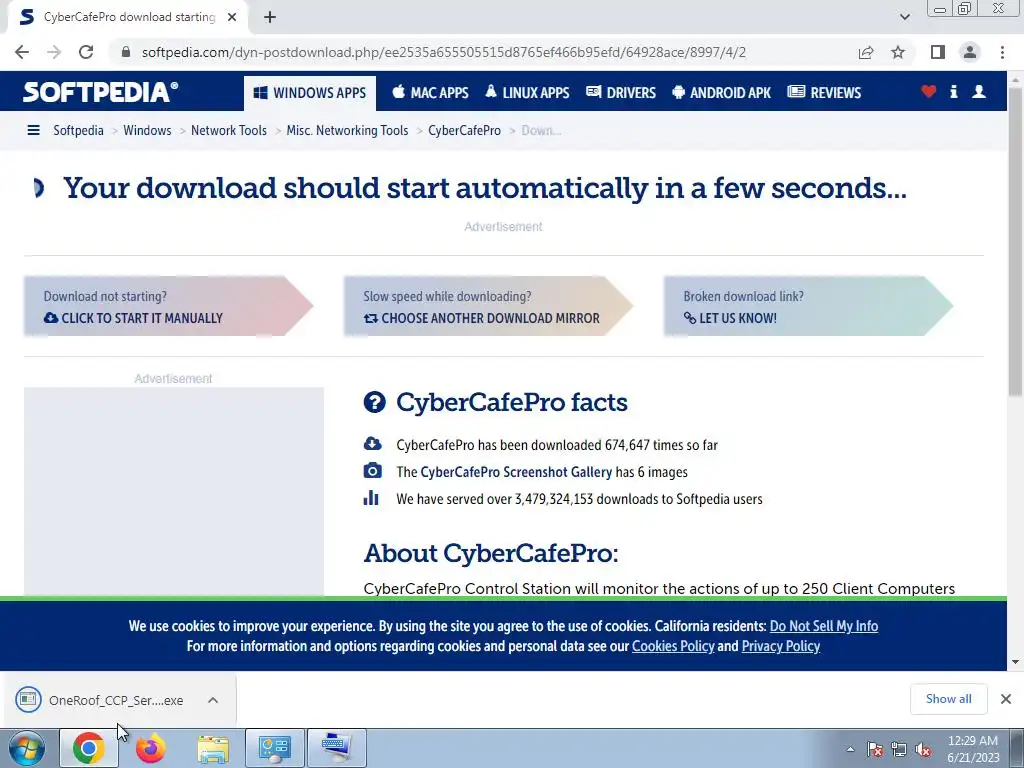Show hidden system tray icons
The width and height of the screenshot is (1024, 768).
click(850, 750)
